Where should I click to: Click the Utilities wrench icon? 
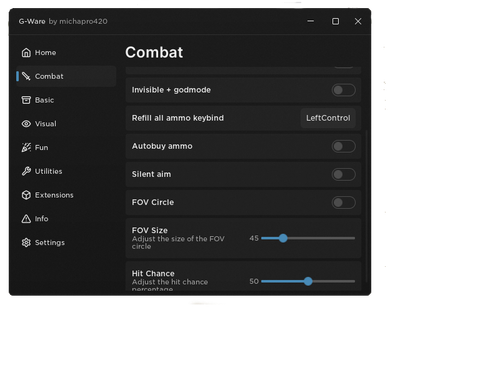[x=26, y=171]
